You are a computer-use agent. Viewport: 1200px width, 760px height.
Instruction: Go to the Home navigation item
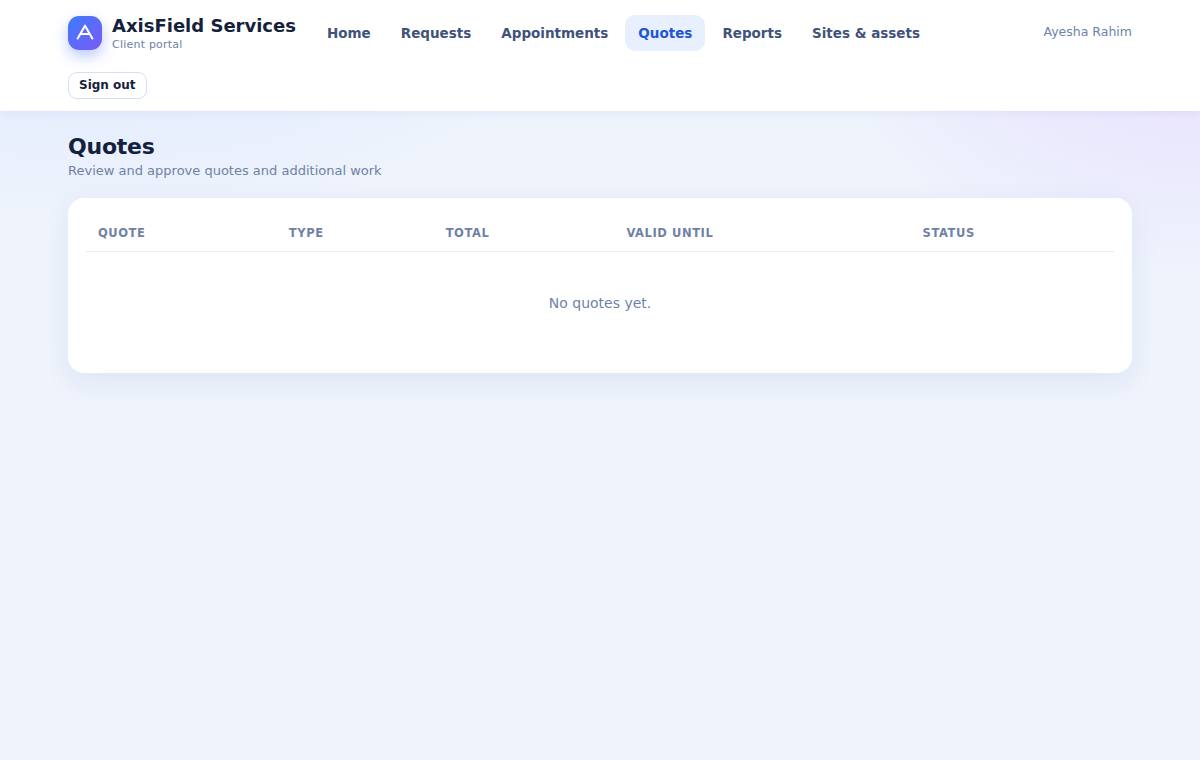[x=349, y=33]
